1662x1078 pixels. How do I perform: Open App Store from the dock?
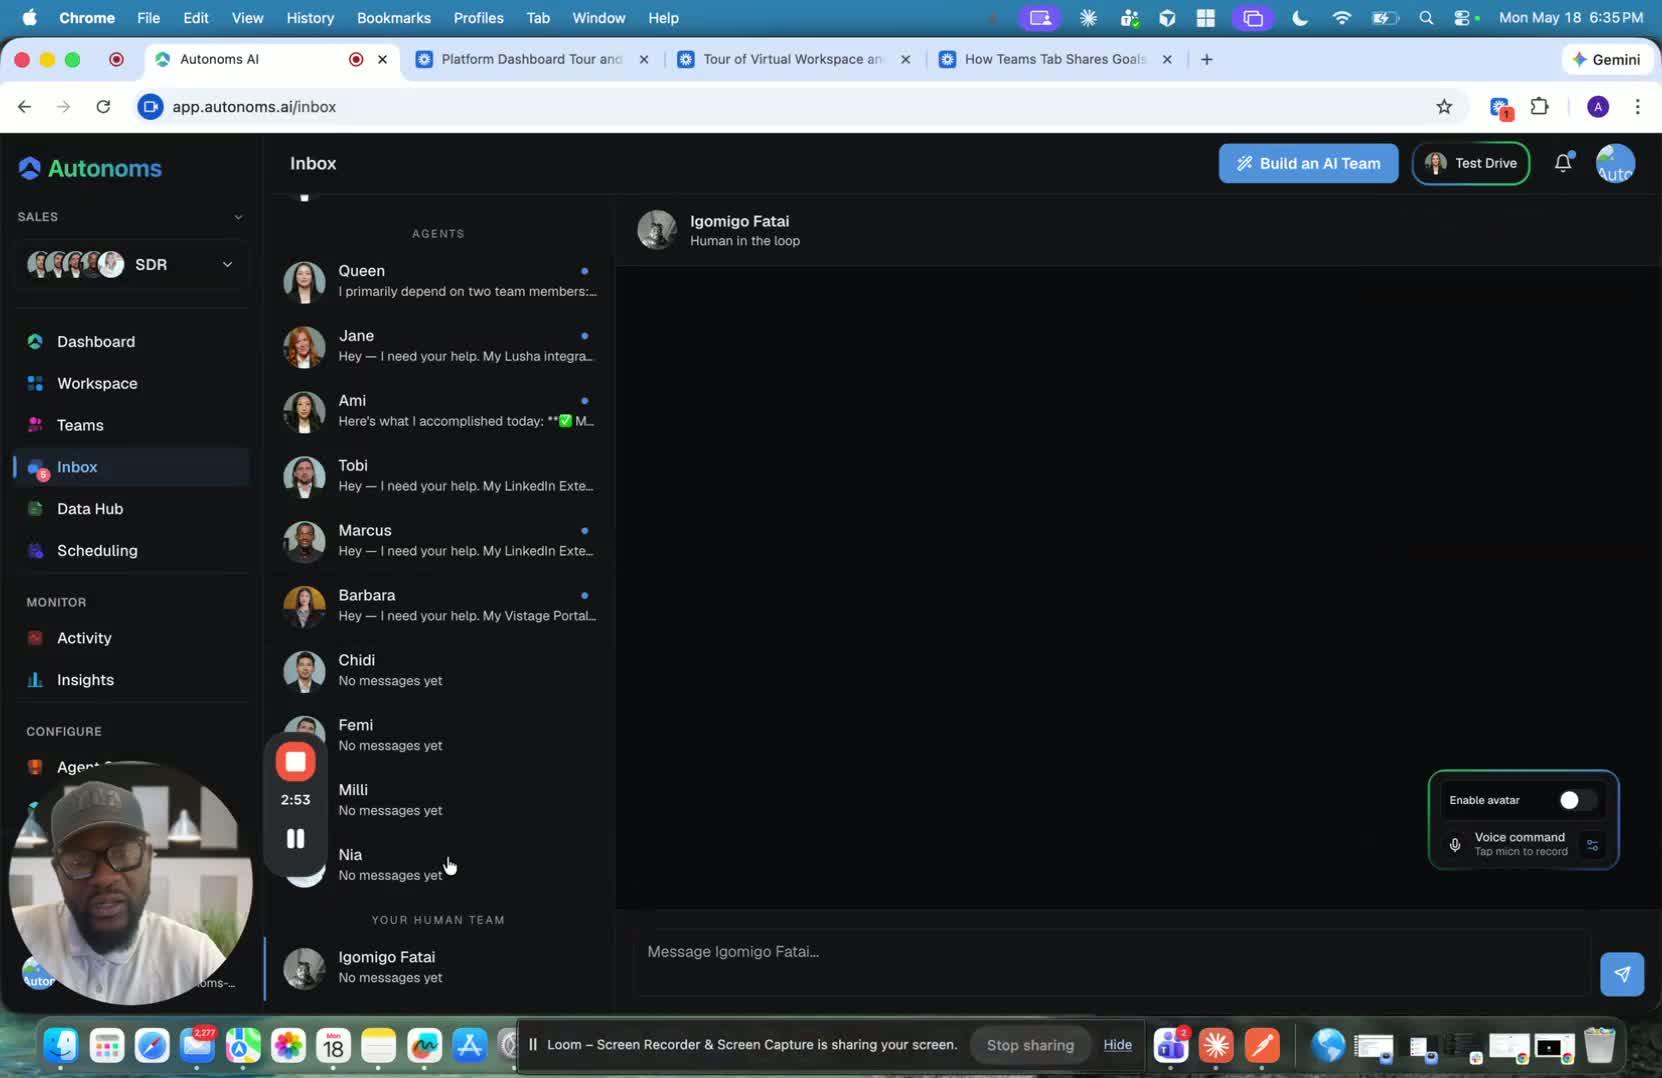click(x=469, y=1046)
